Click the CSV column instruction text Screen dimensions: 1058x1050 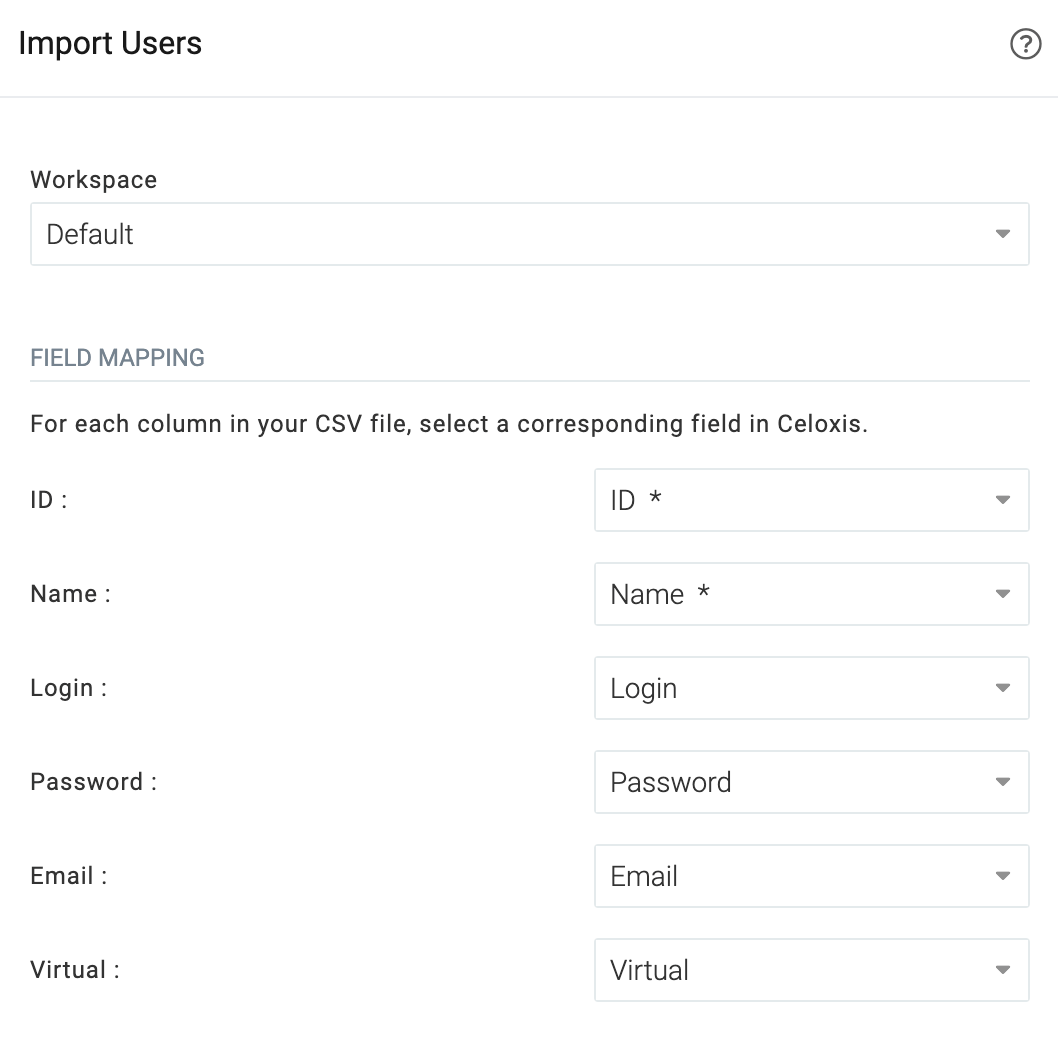pos(449,424)
